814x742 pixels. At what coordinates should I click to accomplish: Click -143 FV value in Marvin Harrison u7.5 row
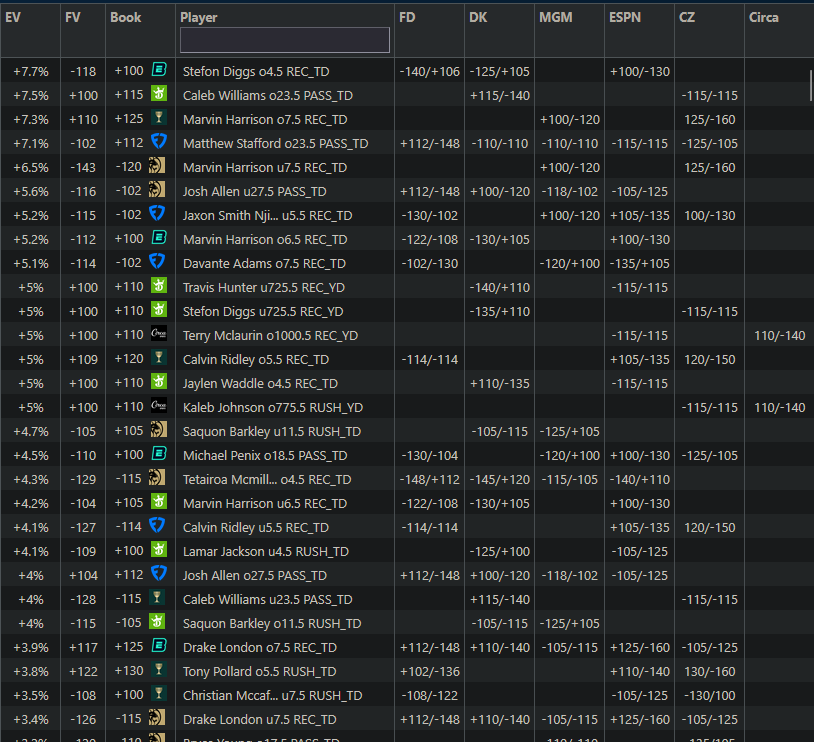83,168
